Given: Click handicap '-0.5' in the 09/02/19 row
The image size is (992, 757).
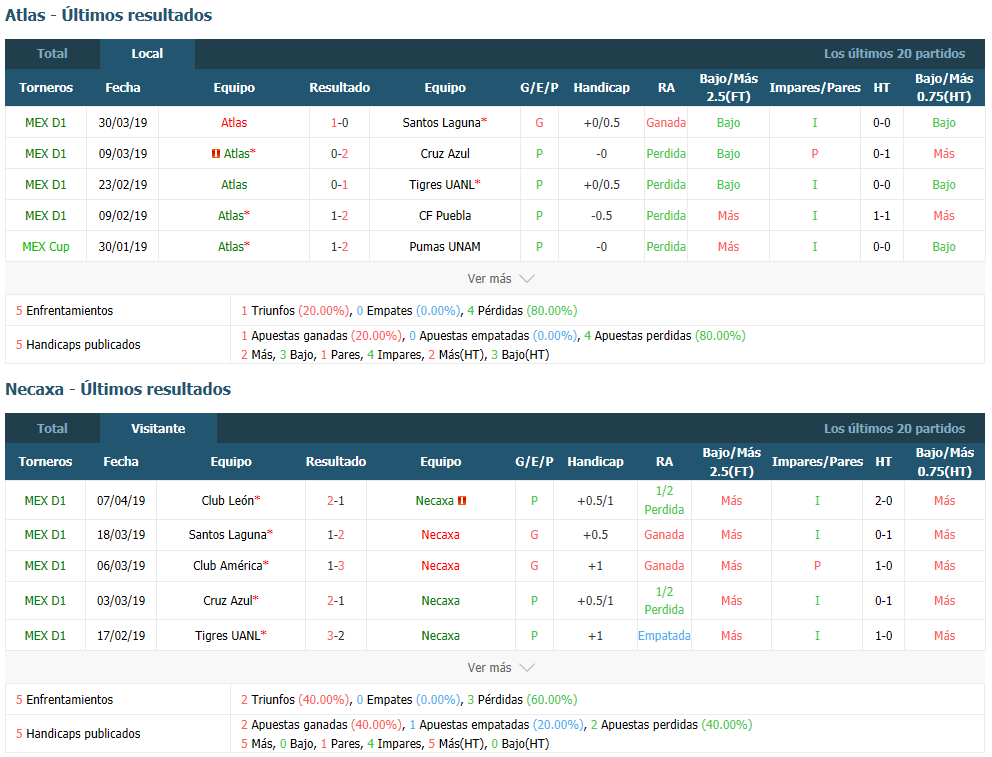Looking at the screenshot, I should 602,216.
